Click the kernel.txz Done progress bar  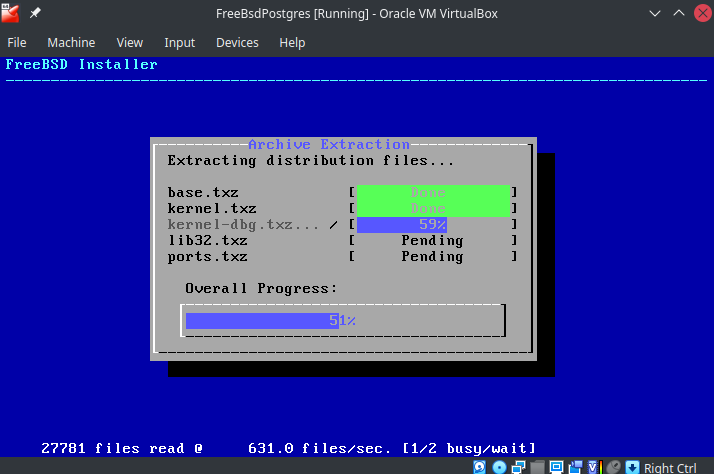click(433, 209)
